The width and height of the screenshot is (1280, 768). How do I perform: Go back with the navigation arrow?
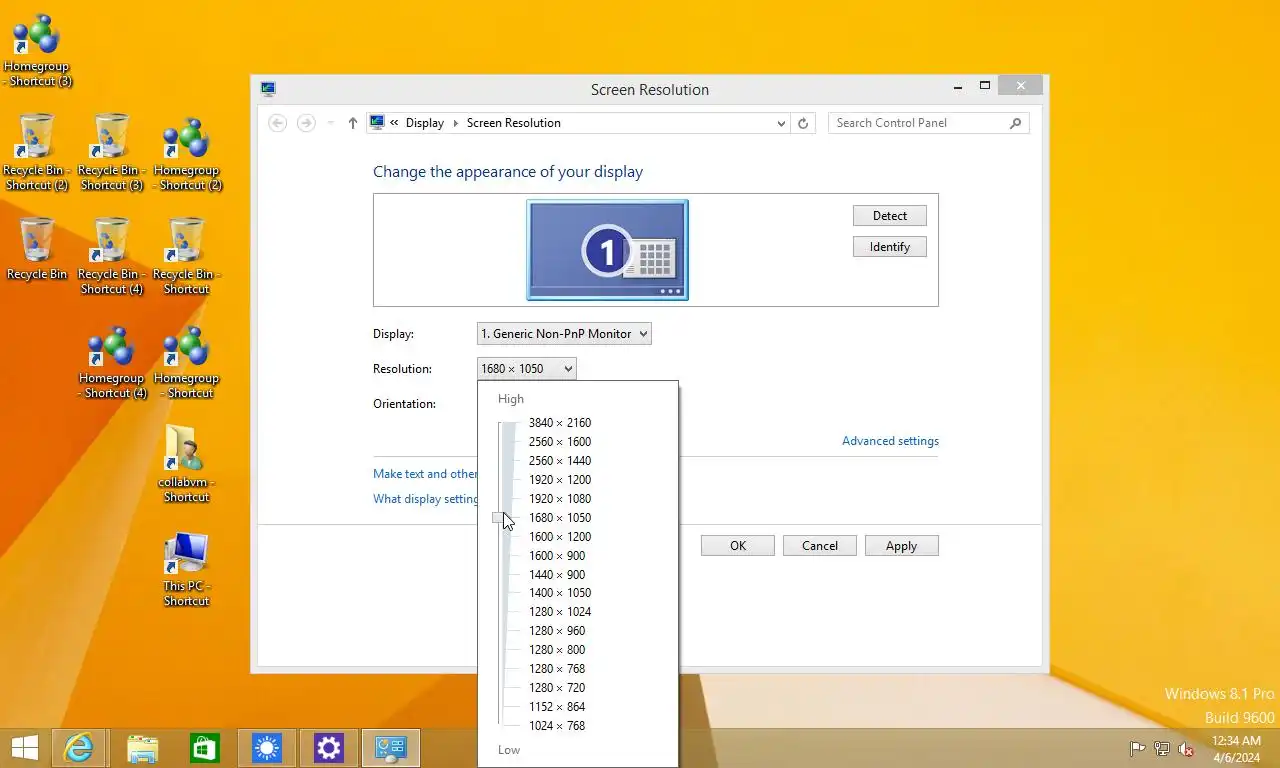[278, 123]
